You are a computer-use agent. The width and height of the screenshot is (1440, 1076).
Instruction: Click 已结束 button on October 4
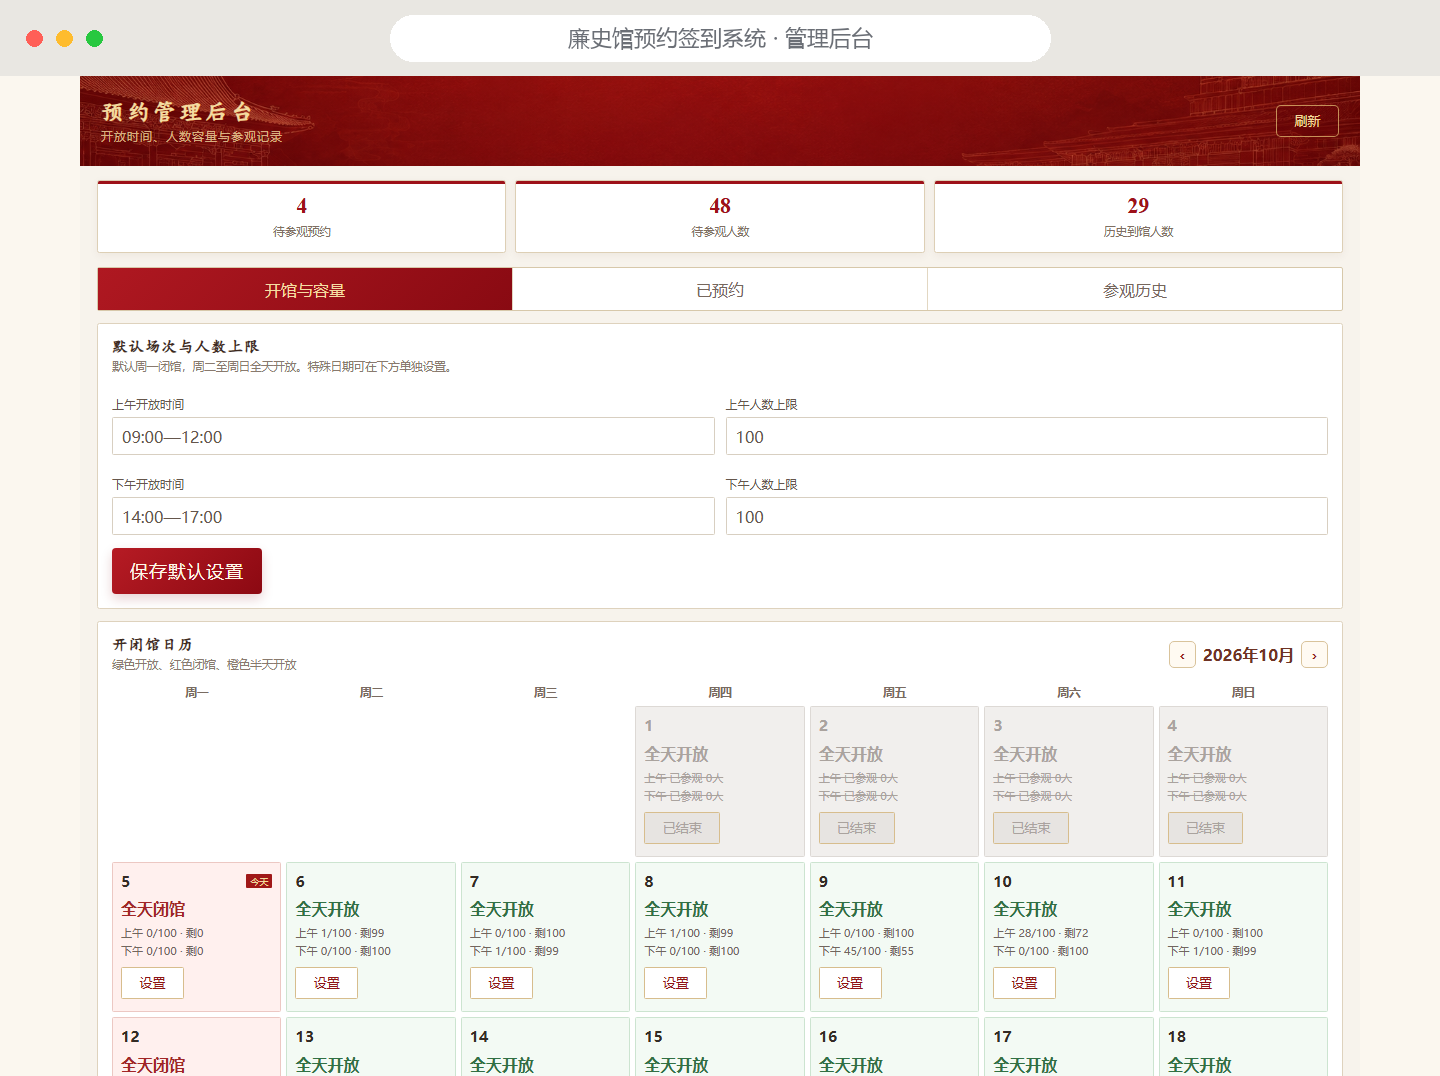[1205, 828]
